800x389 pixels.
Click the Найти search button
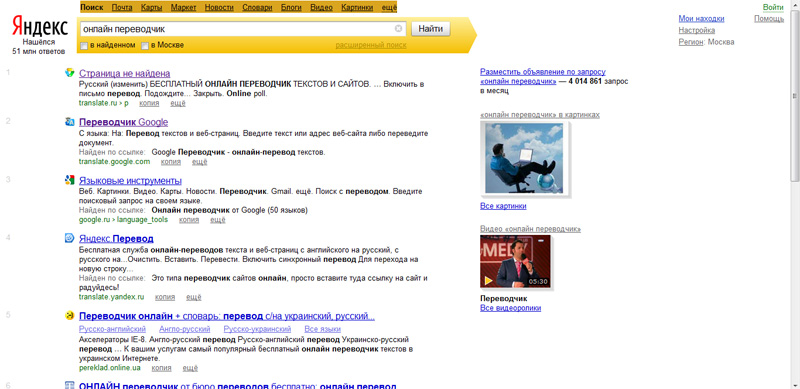pos(431,29)
